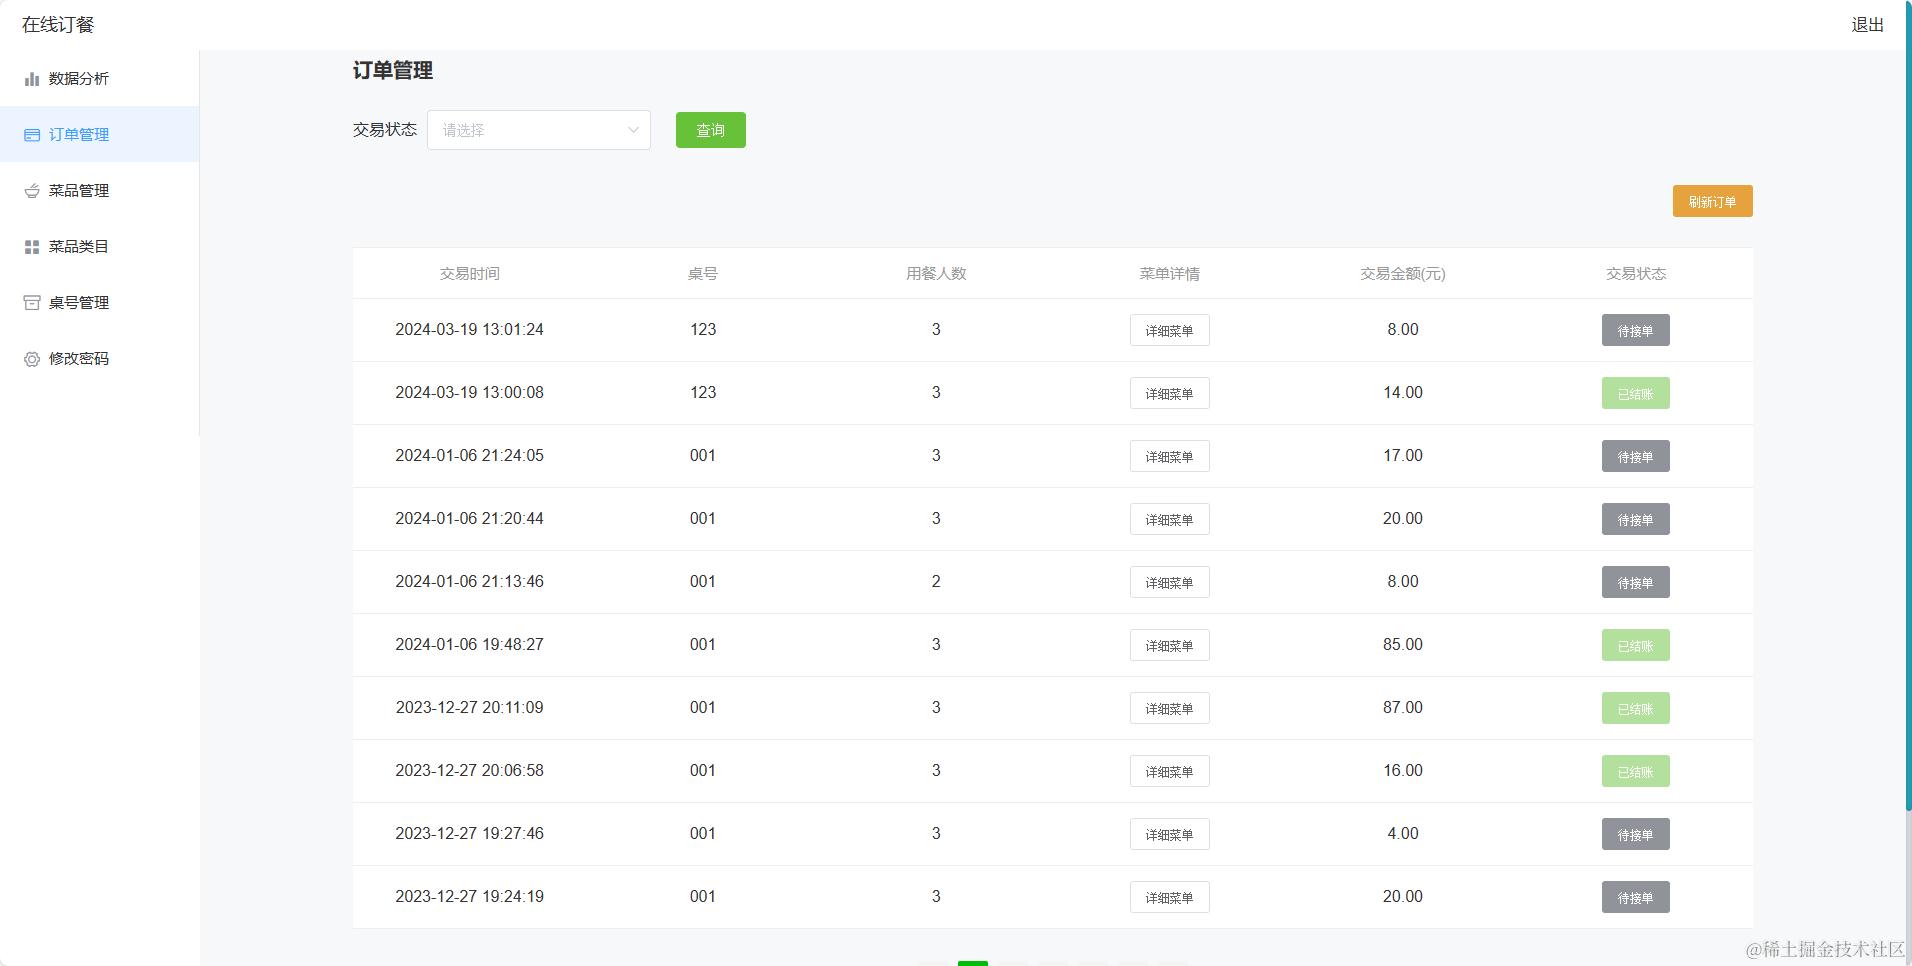
Task: Go to 菜品管理 page
Action: pyautogui.click(x=99, y=190)
